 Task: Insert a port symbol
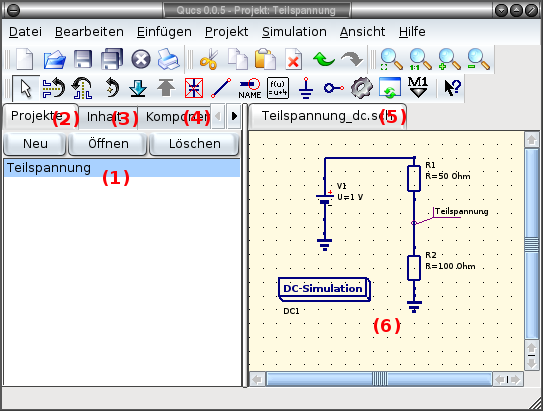(x=334, y=88)
